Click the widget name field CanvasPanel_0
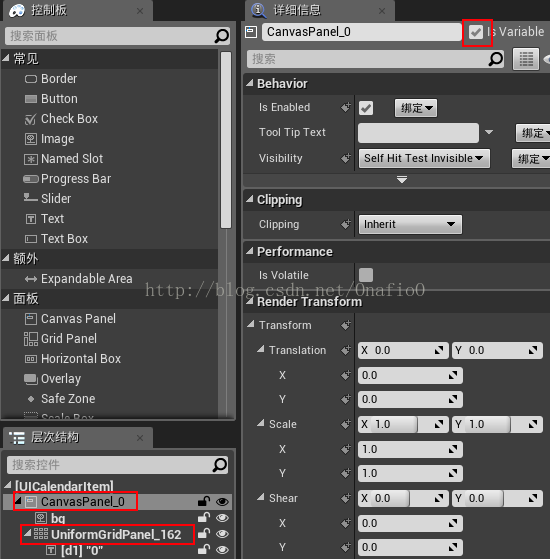 362,32
